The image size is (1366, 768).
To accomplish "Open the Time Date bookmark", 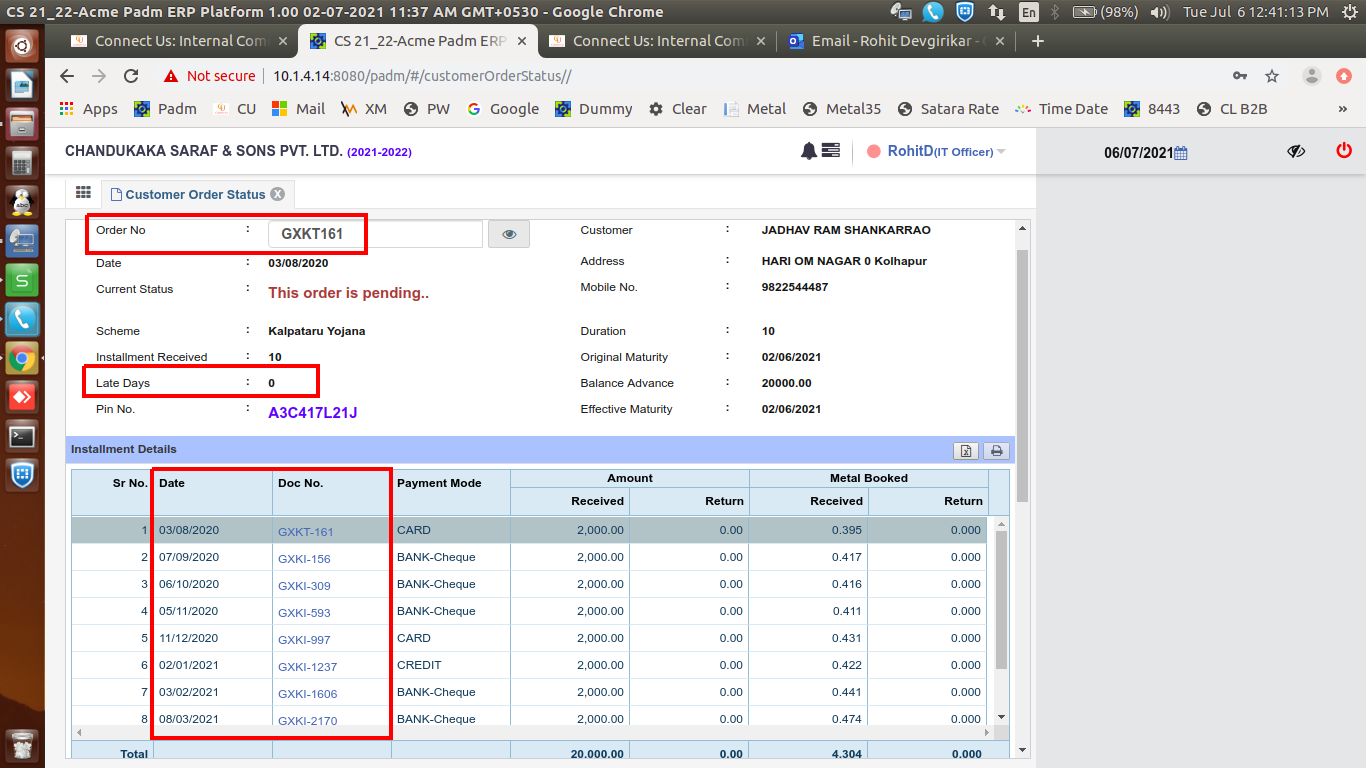I will 1061,109.
